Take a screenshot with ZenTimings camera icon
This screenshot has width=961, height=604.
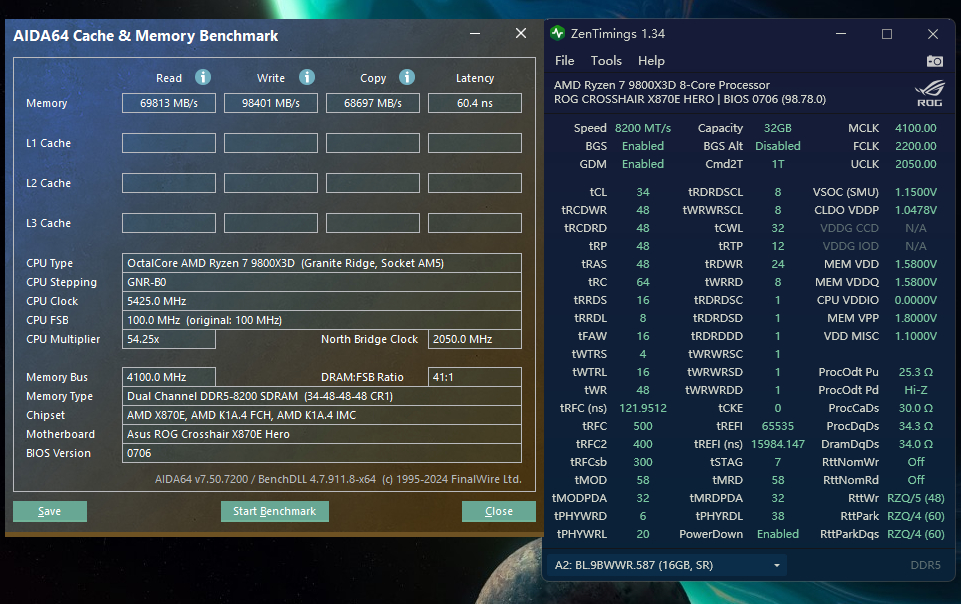935,61
